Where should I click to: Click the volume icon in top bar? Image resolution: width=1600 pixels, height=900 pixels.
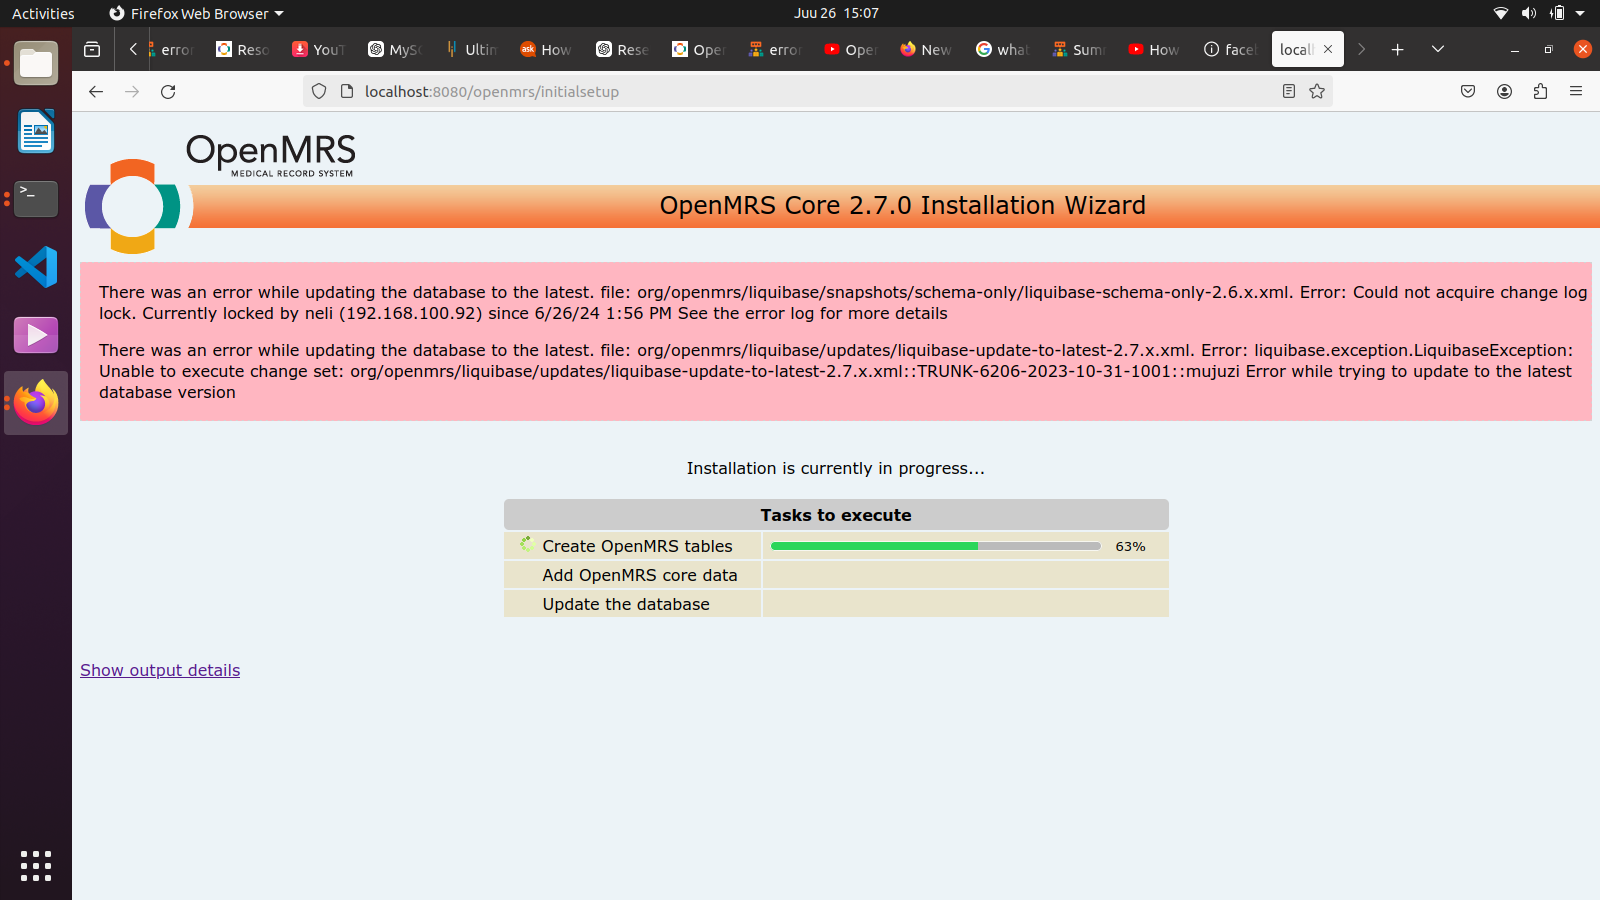[1528, 13]
